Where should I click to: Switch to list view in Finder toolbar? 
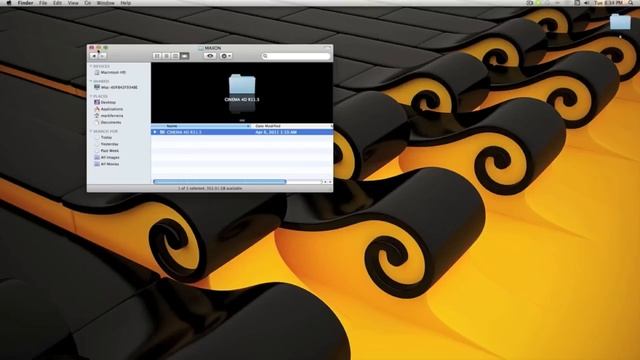point(166,56)
